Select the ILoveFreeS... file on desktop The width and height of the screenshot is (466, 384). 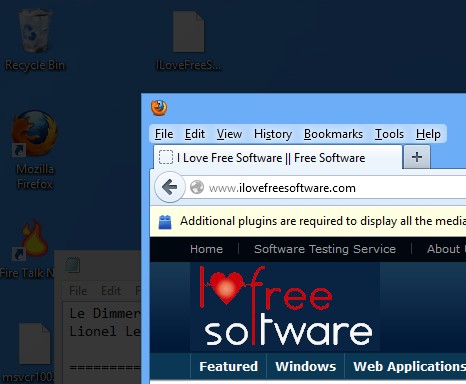click(x=188, y=41)
